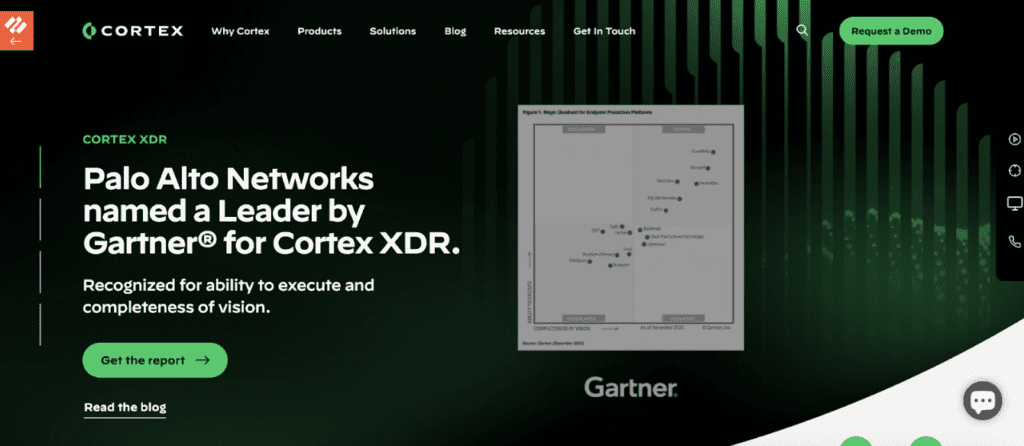Click the Gartner Magic Quadrant chart image

(x=631, y=227)
